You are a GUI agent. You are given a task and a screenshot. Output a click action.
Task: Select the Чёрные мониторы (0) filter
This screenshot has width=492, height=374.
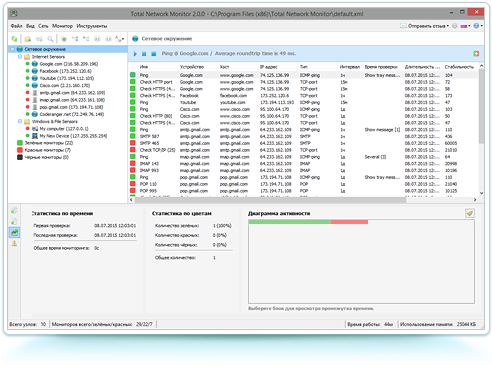[x=46, y=157]
